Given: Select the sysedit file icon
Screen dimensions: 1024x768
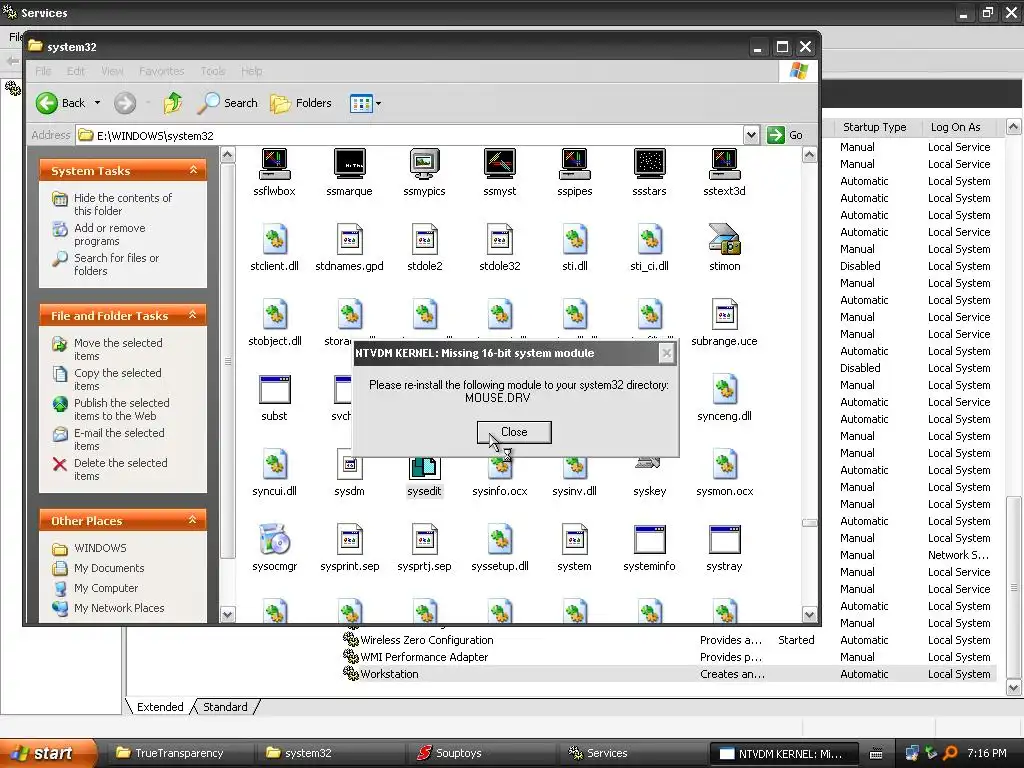Looking at the screenshot, I should (x=424, y=468).
